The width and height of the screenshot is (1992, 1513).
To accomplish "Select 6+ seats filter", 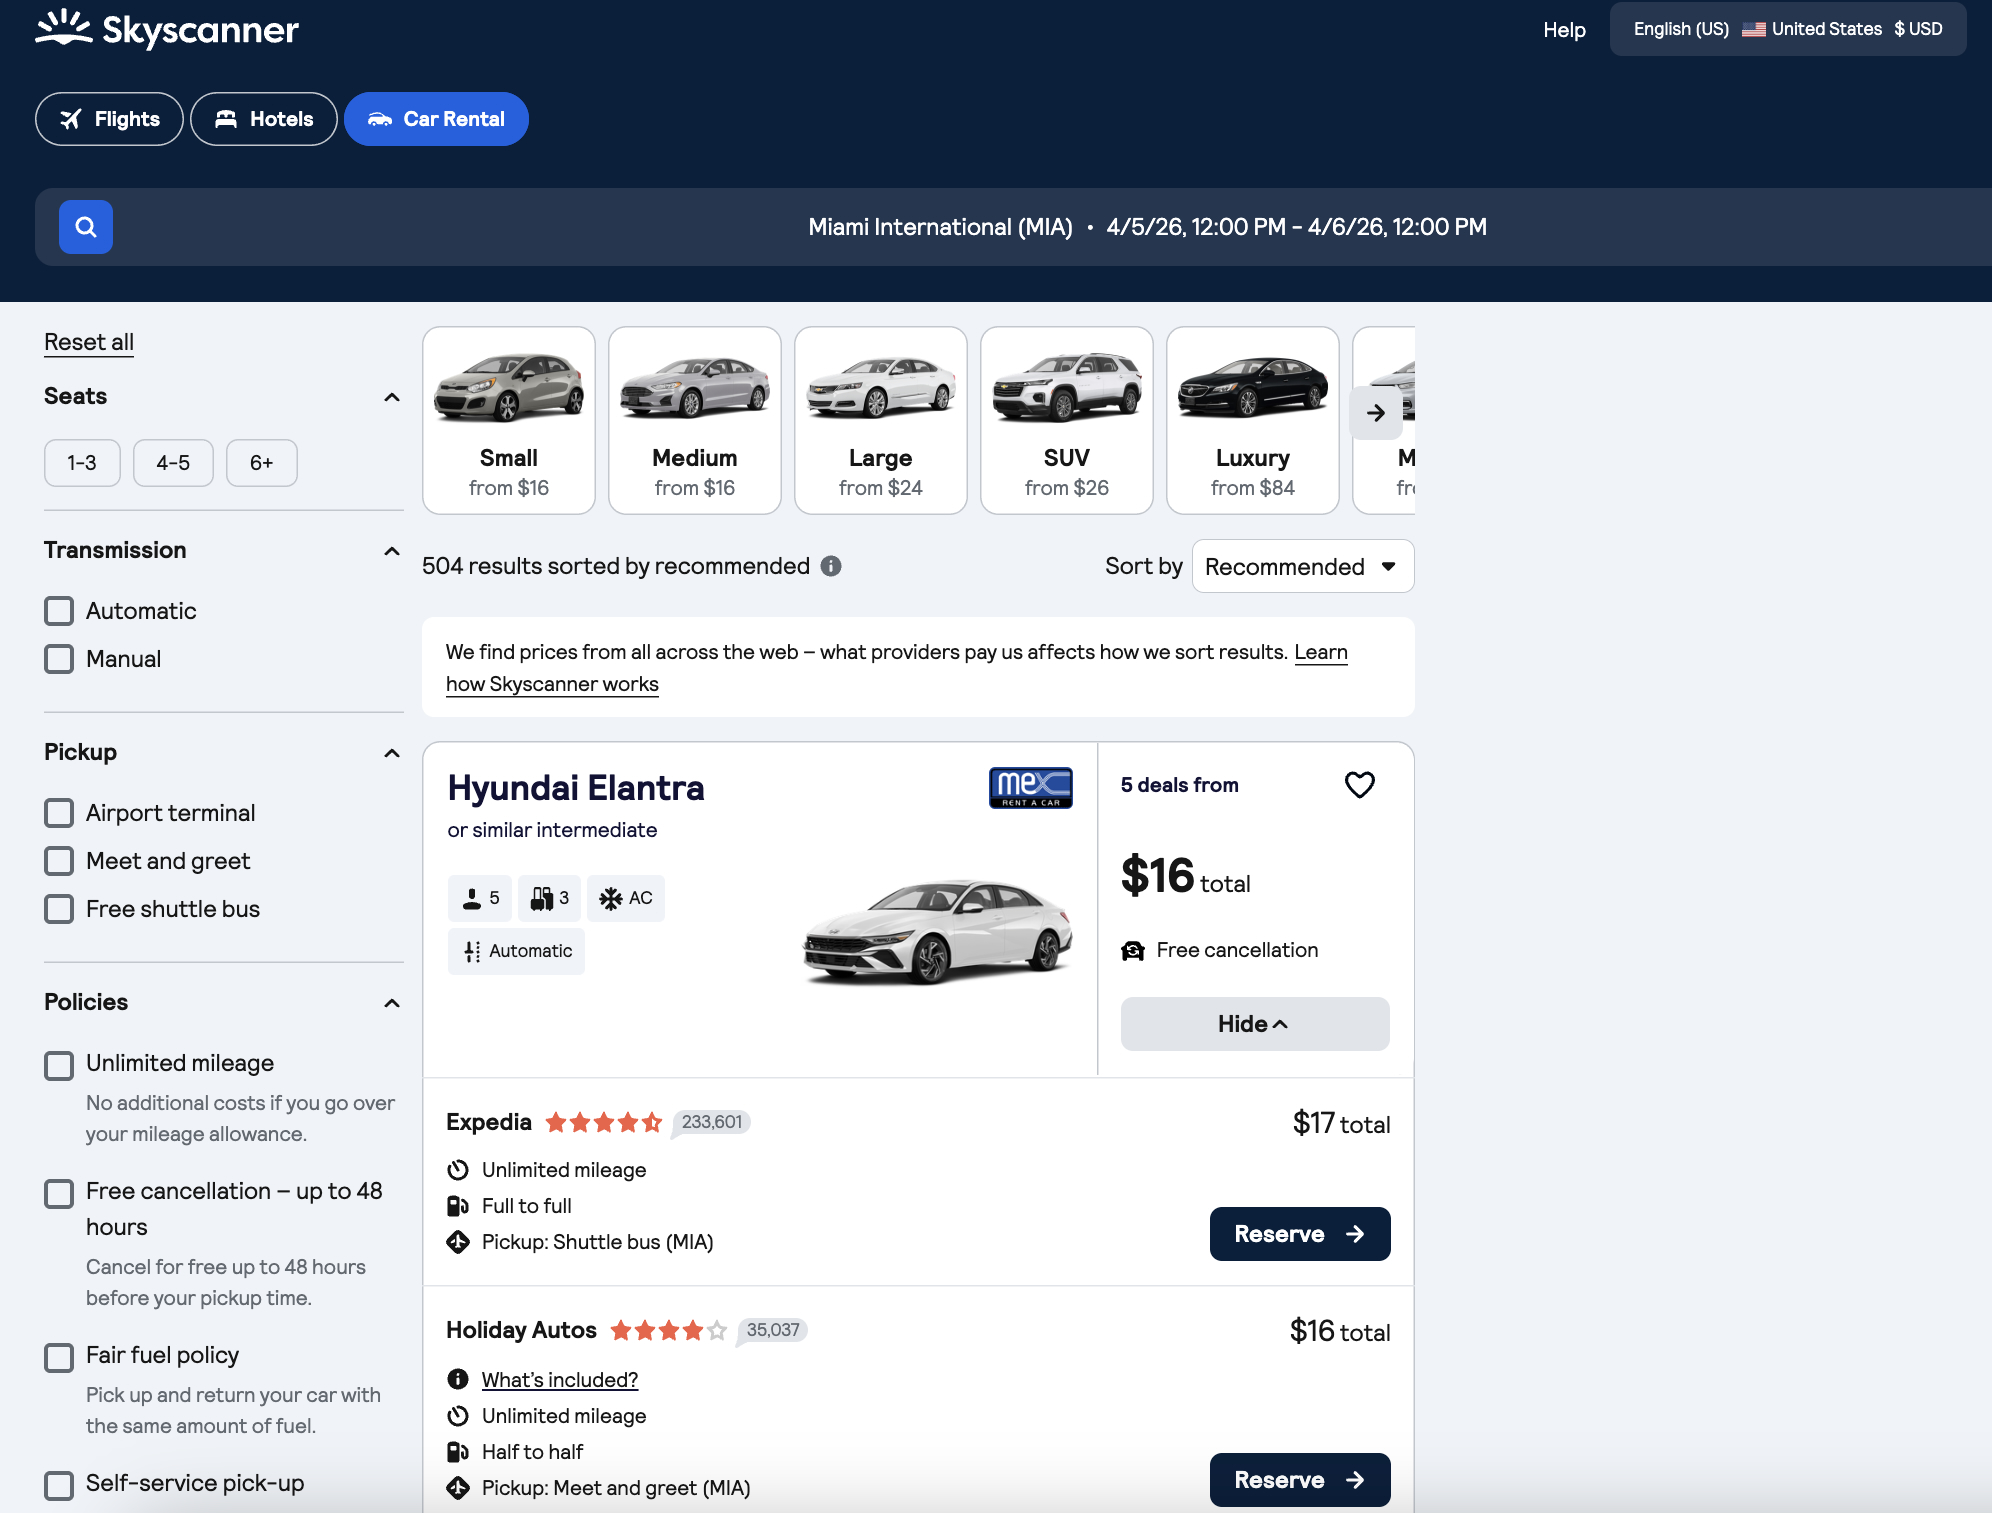I will (x=261, y=463).
